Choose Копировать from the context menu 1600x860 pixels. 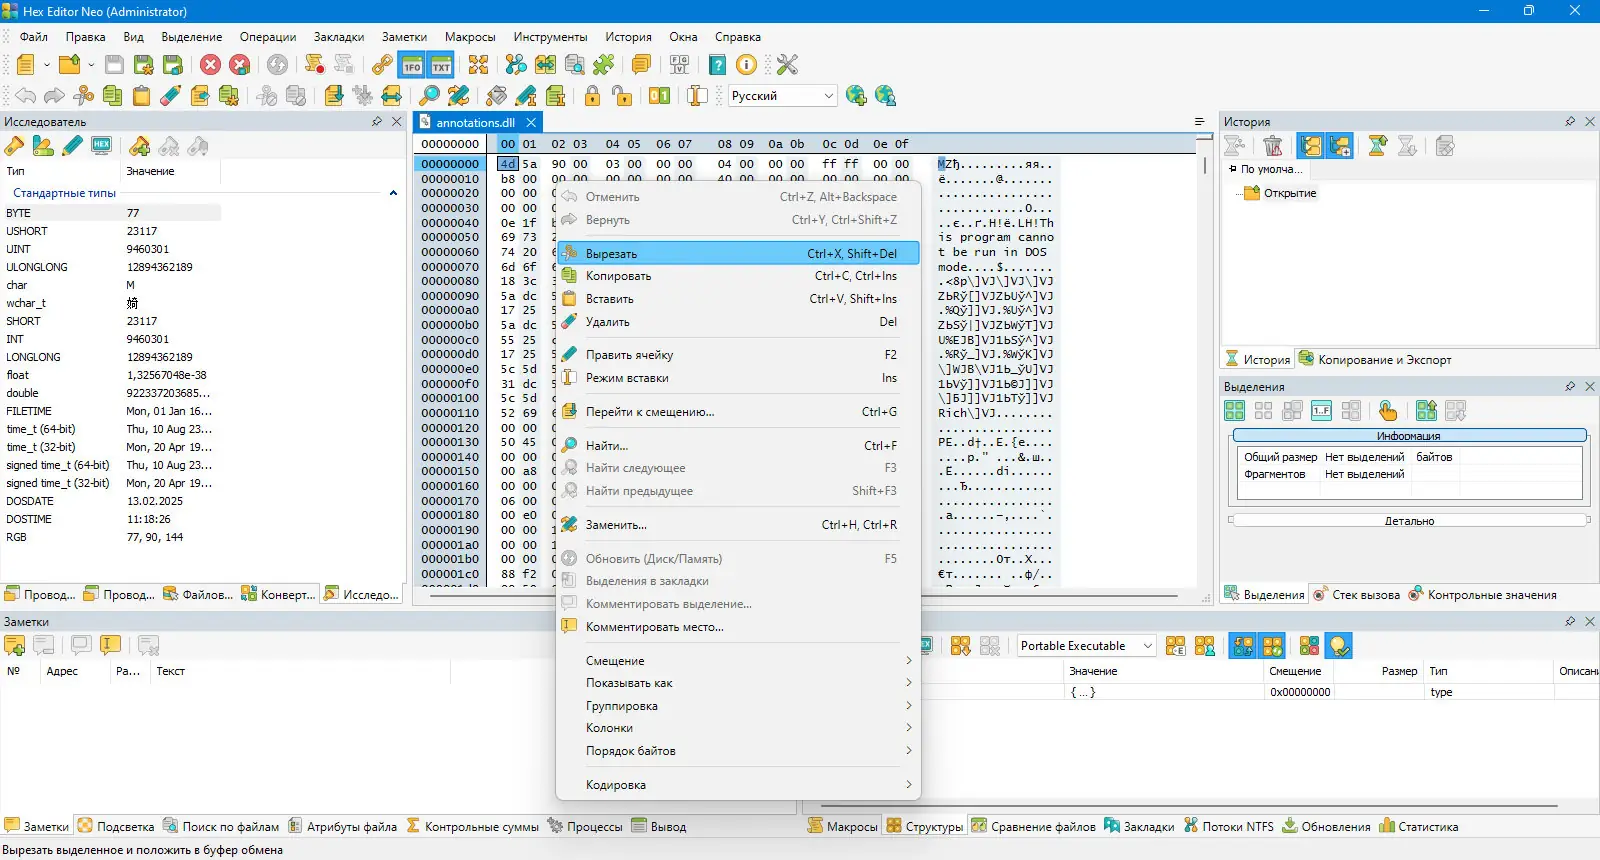(618, 276)
